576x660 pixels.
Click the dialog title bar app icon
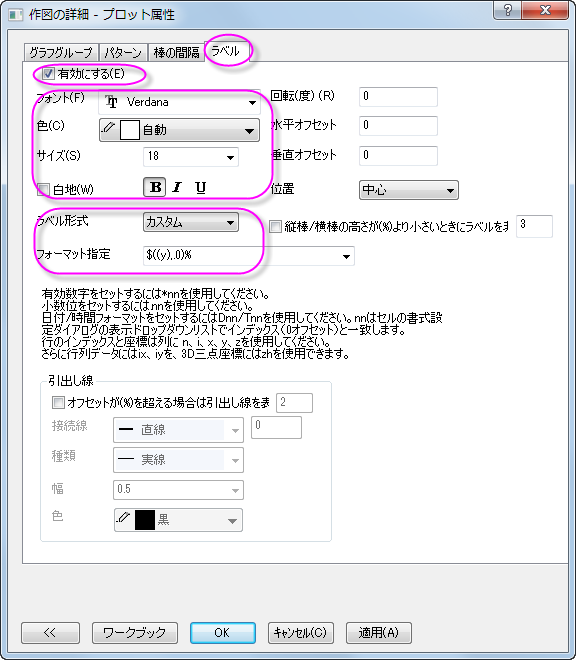(x=16, y=15)
